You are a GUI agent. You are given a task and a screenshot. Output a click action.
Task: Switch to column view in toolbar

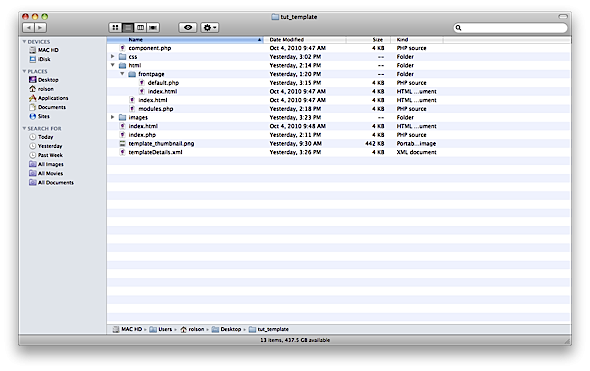tap(140, 27)
